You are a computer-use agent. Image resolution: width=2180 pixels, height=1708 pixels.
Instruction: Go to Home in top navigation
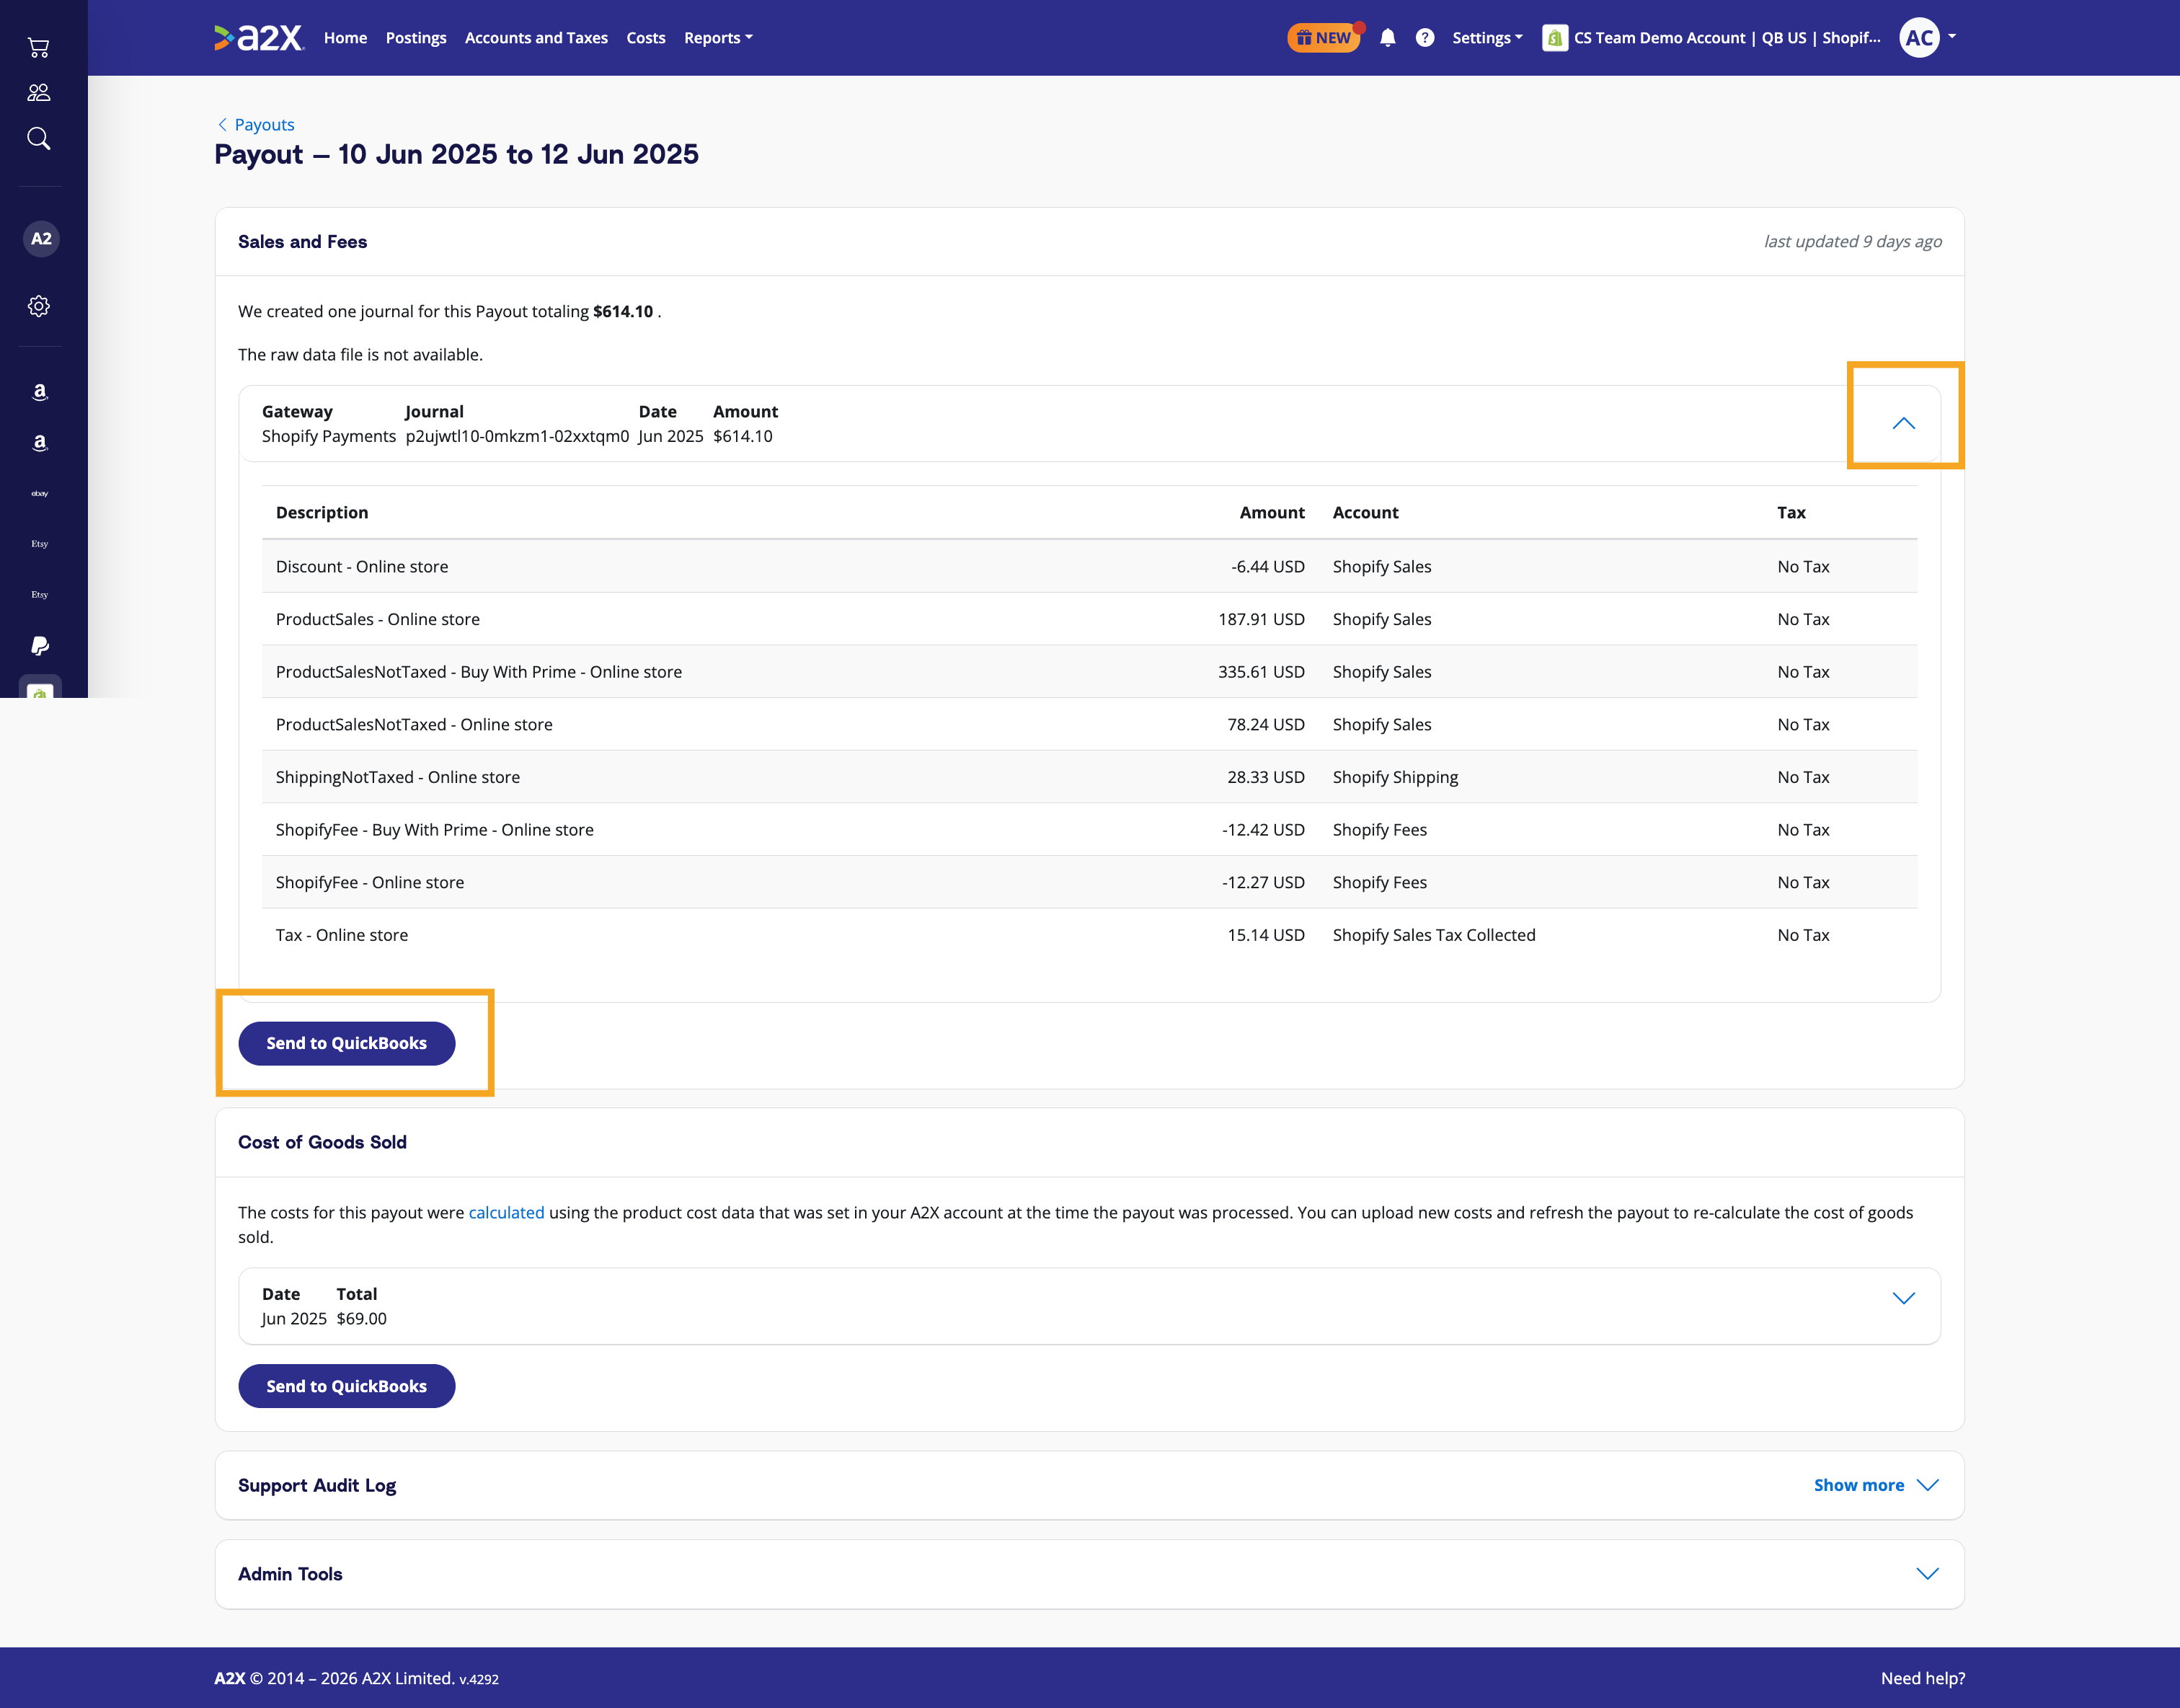pyautogui.click(x=345, y=38)
